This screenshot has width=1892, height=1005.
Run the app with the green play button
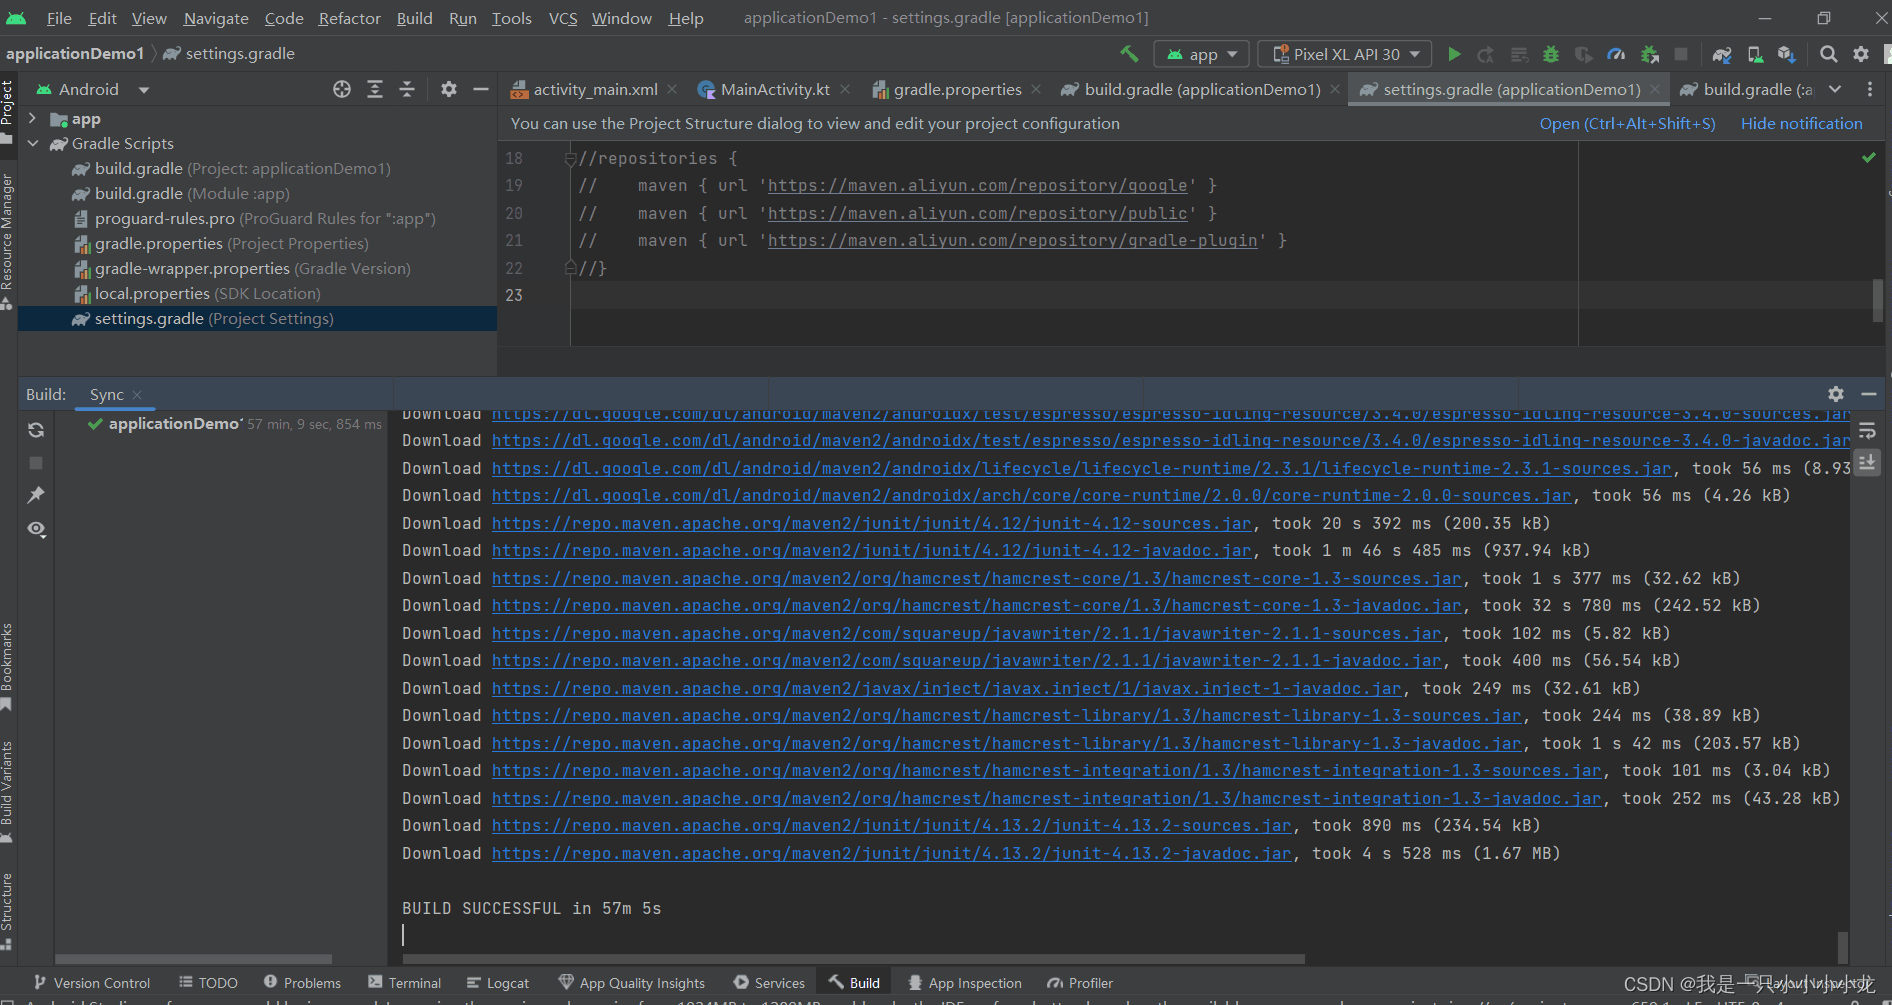coord(1454,54)
